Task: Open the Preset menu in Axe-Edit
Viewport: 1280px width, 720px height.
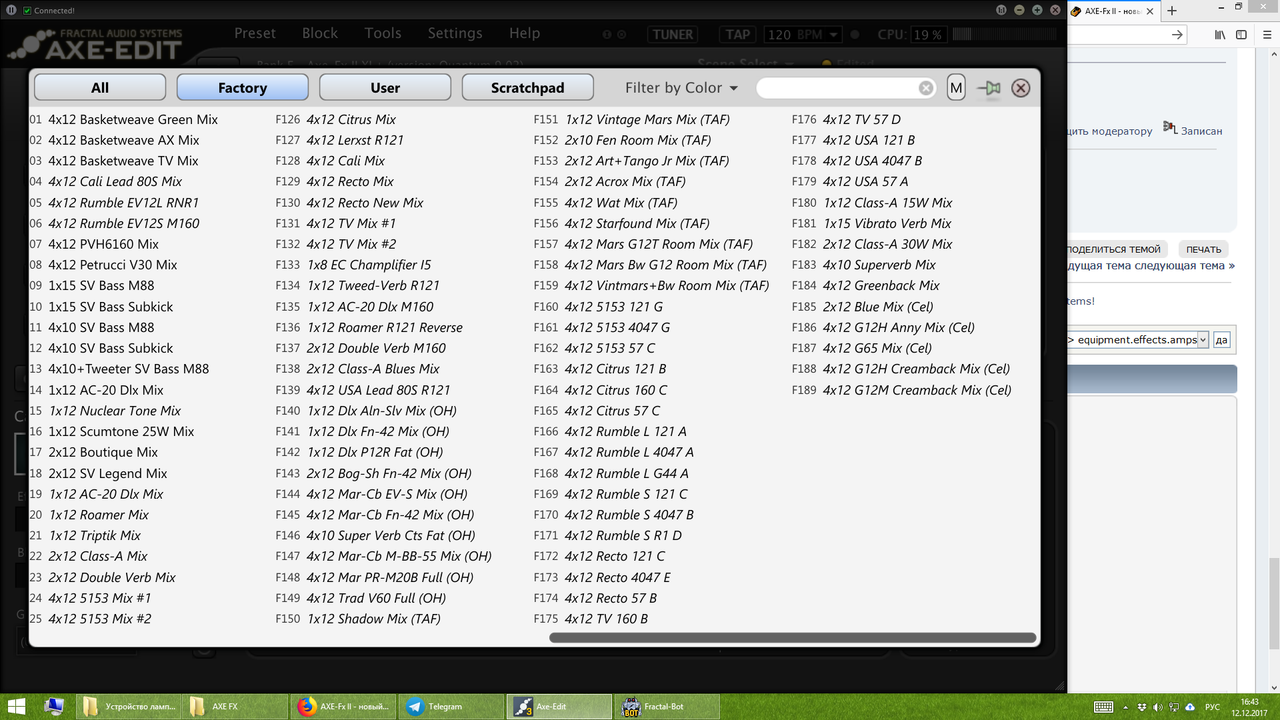Action: click(255, 33)
